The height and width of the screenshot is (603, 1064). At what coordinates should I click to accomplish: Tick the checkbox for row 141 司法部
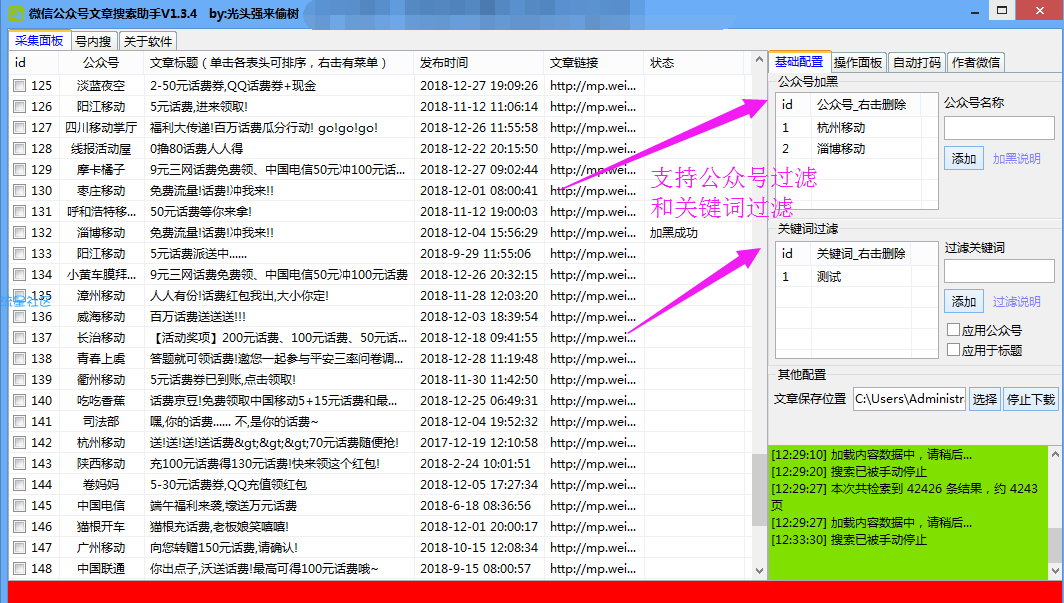20,422
